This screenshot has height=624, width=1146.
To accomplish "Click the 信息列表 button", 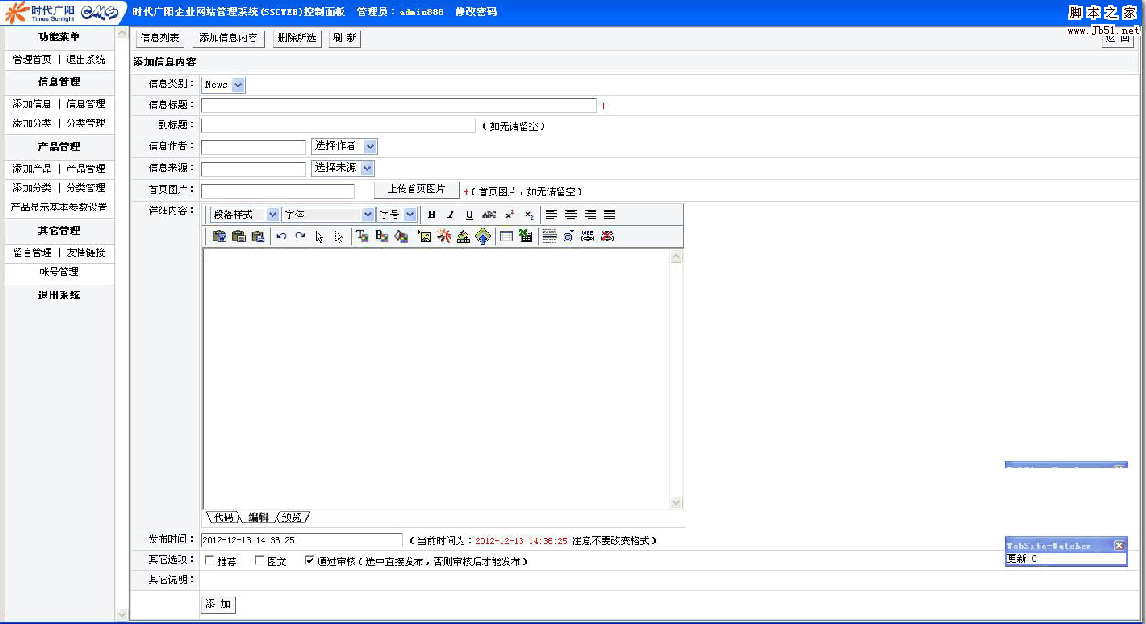I will tap(160, 38).
